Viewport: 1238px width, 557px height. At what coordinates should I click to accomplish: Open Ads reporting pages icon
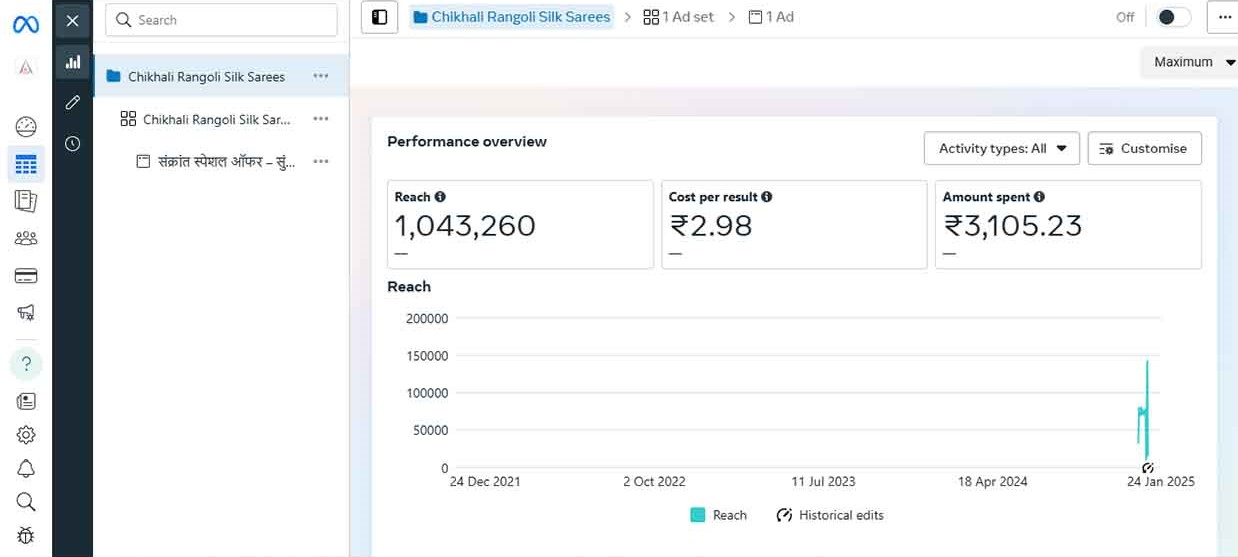click(26, 201)
